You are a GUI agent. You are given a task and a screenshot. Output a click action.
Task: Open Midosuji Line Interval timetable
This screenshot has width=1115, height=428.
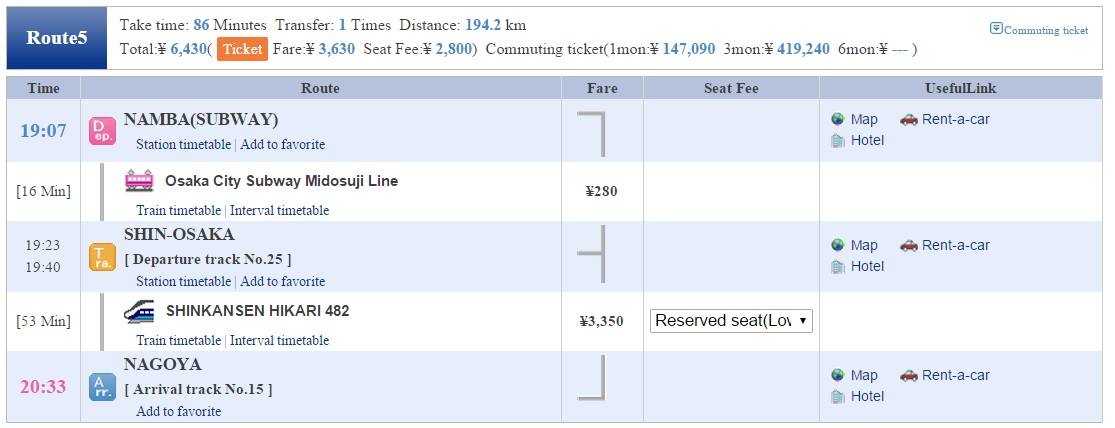[279, 210]
